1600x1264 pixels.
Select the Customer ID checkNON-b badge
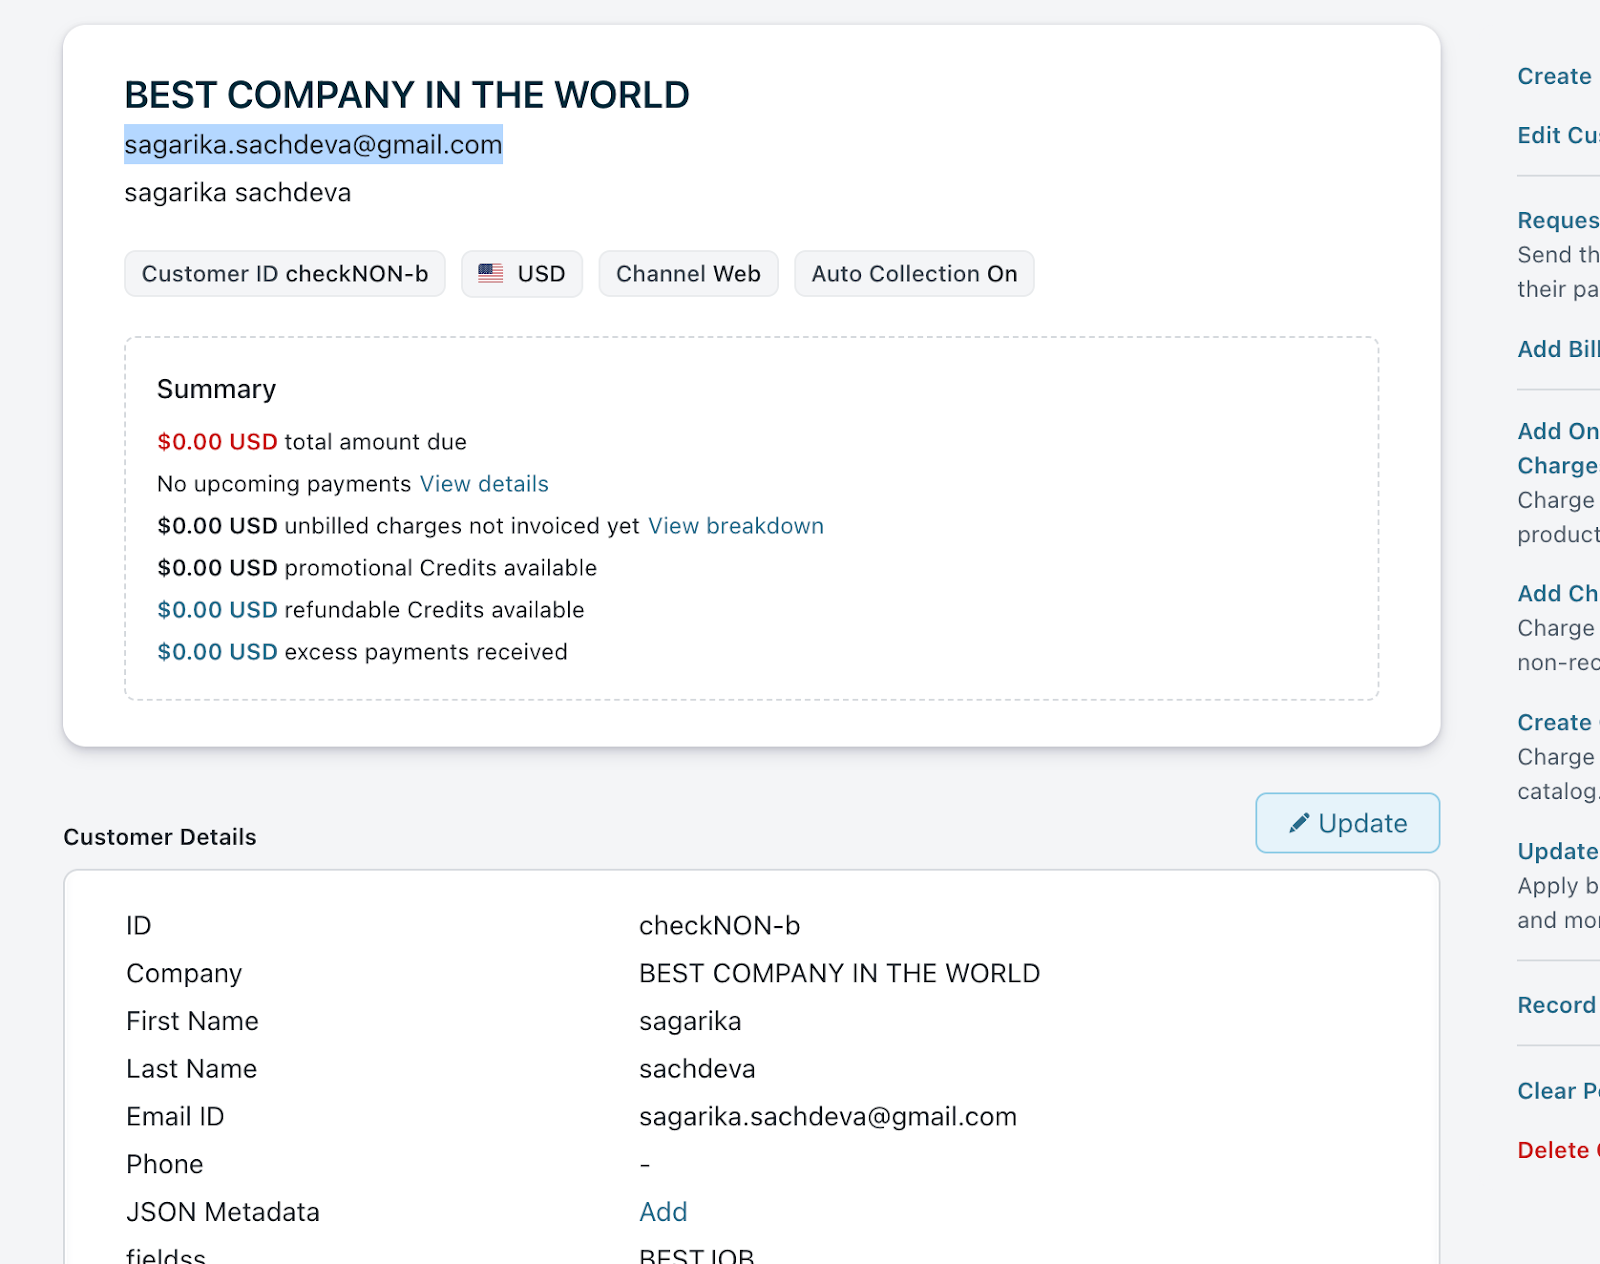pyautogui.click(x=285, y=274)
